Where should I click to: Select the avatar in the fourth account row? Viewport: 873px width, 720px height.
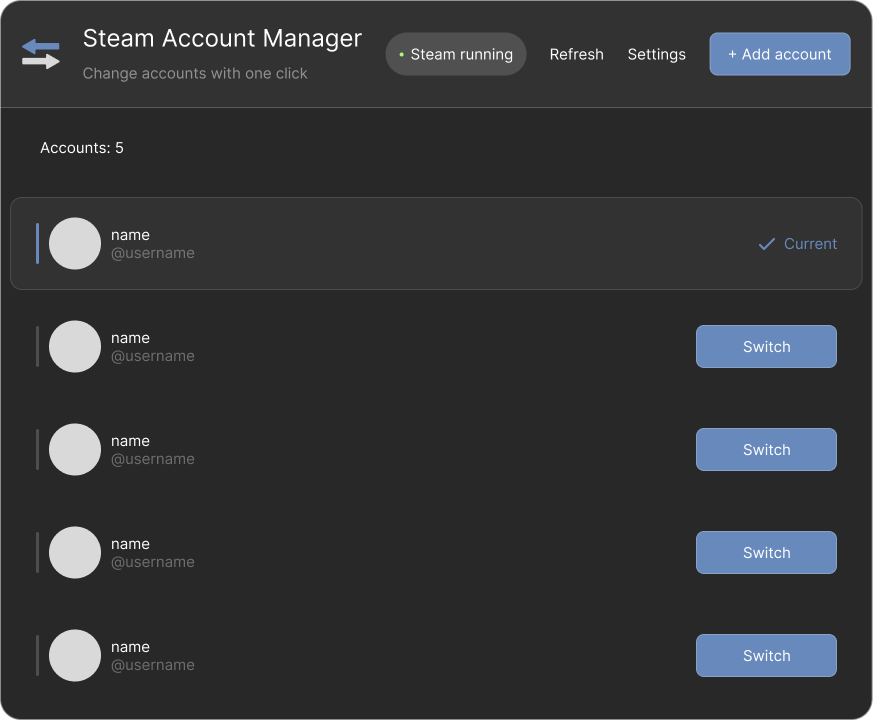click(x=75, y=552)
